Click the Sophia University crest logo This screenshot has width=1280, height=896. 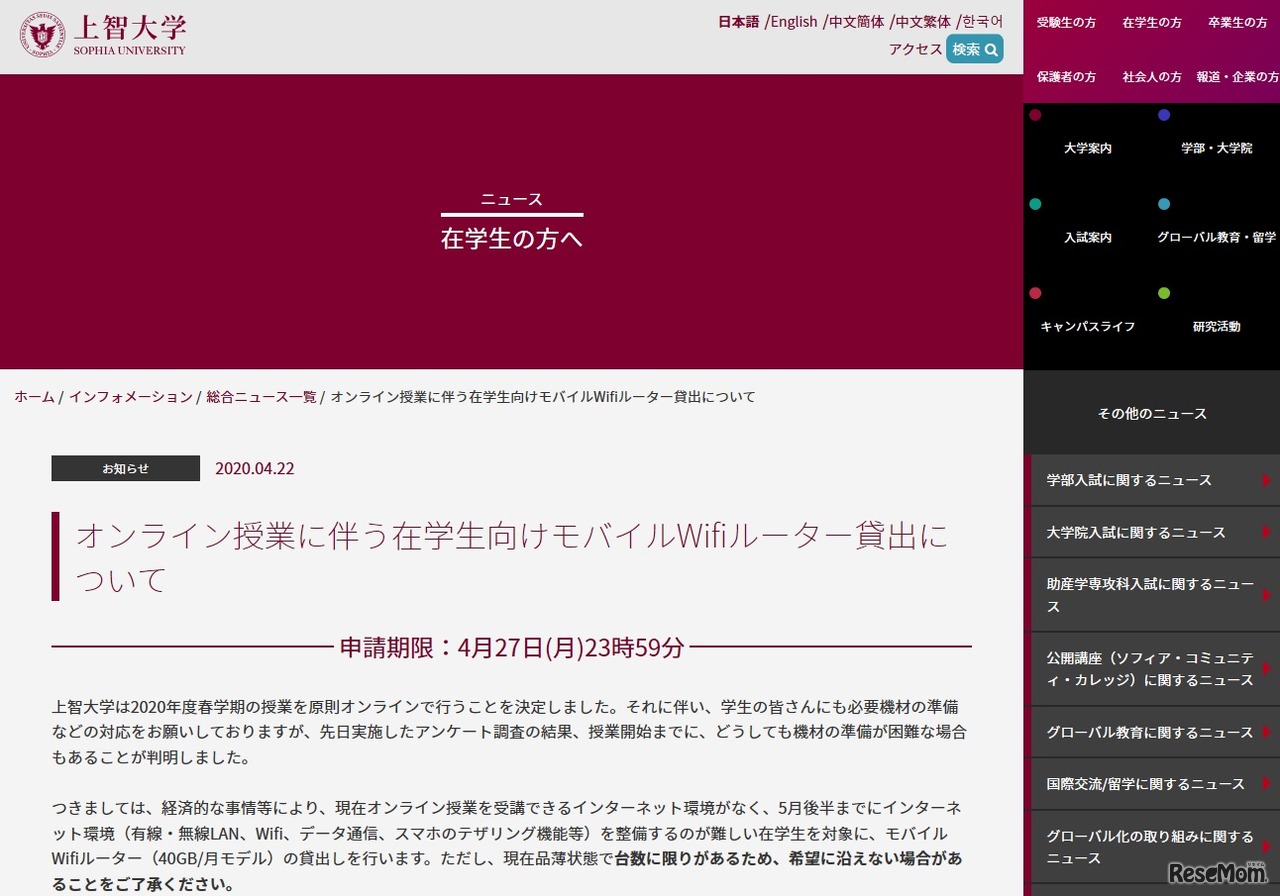(40, 34)
